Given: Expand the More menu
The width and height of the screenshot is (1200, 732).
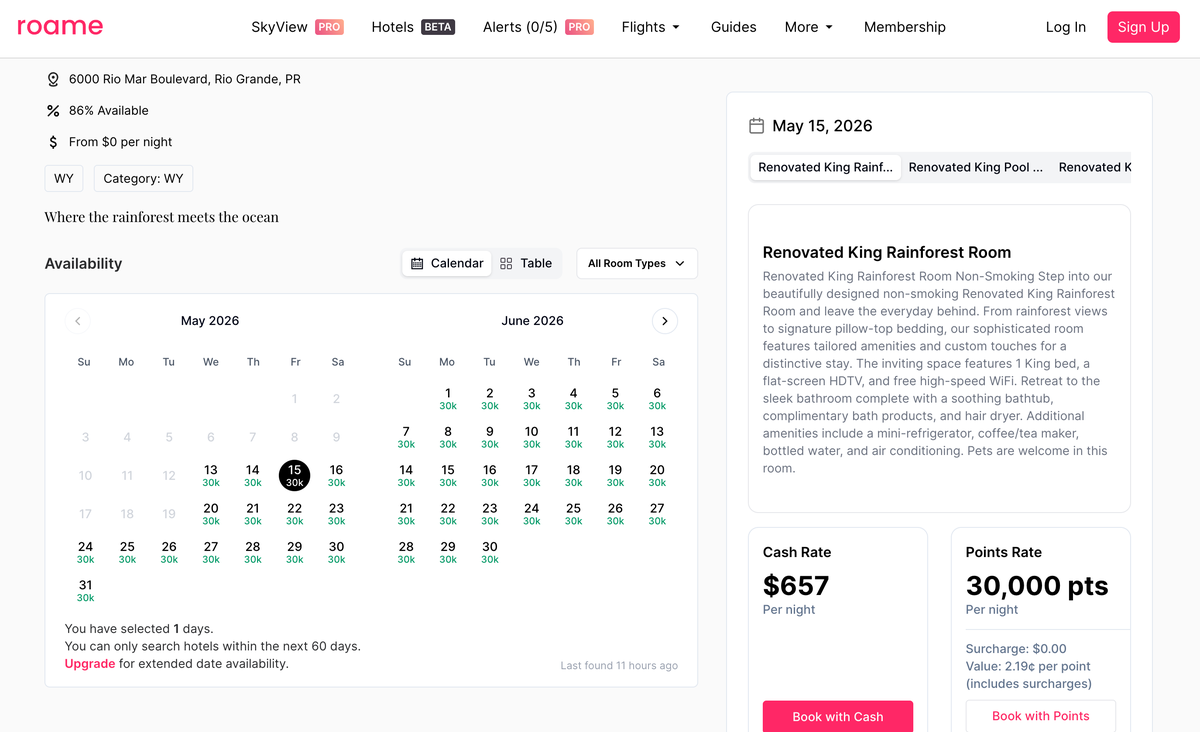Looking at the screenshot, I should (x=809, y=27).
